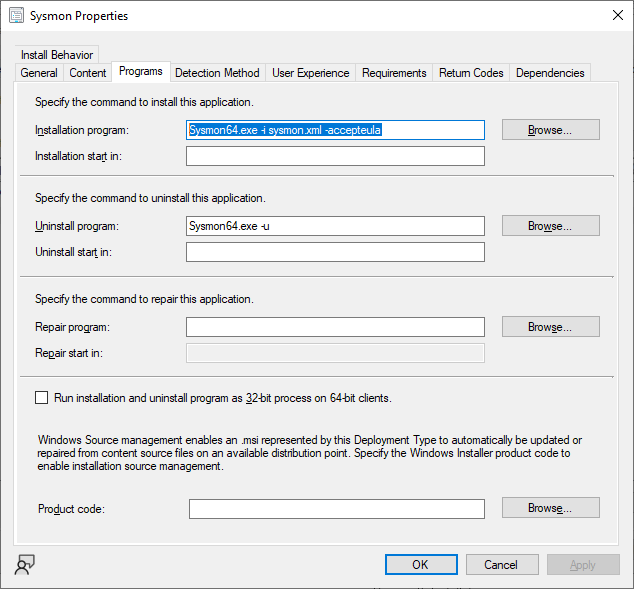Click the 'Installation start in:' label
The width and height of the screenshot is (634, 589).
tap(78, 156)
